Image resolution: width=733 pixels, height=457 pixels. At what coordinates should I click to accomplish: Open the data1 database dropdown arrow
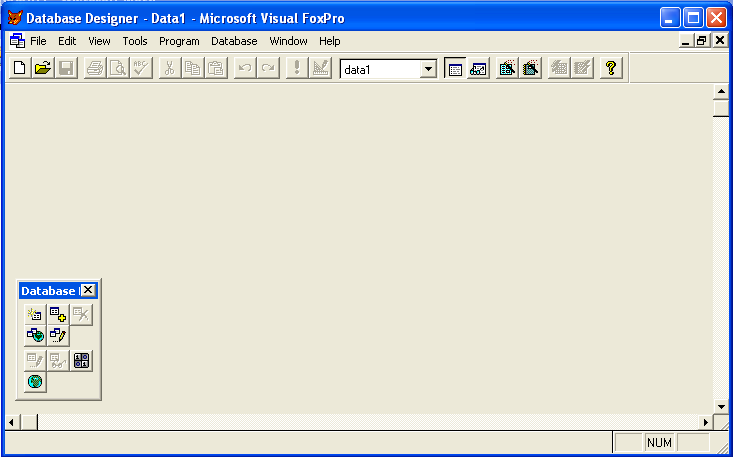[428, 70]
